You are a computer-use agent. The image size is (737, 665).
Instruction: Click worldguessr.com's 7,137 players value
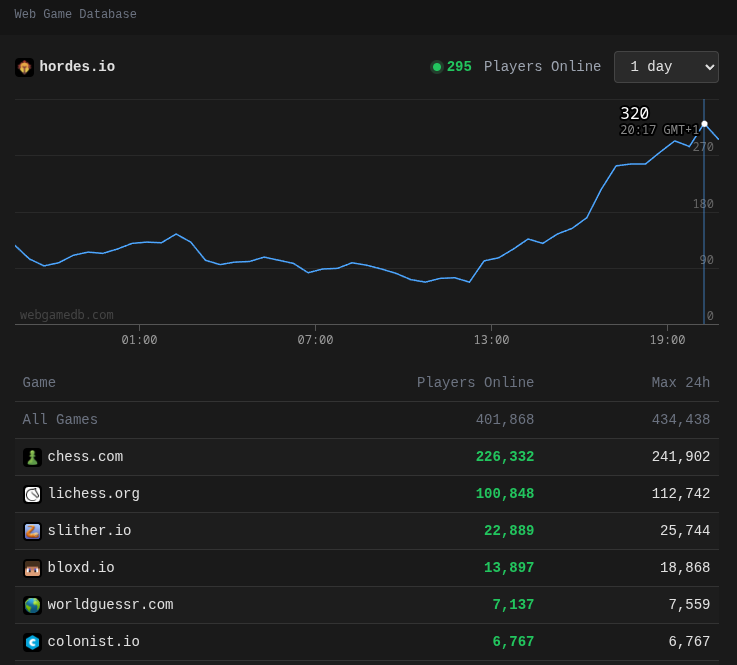(x=513, y=605)
